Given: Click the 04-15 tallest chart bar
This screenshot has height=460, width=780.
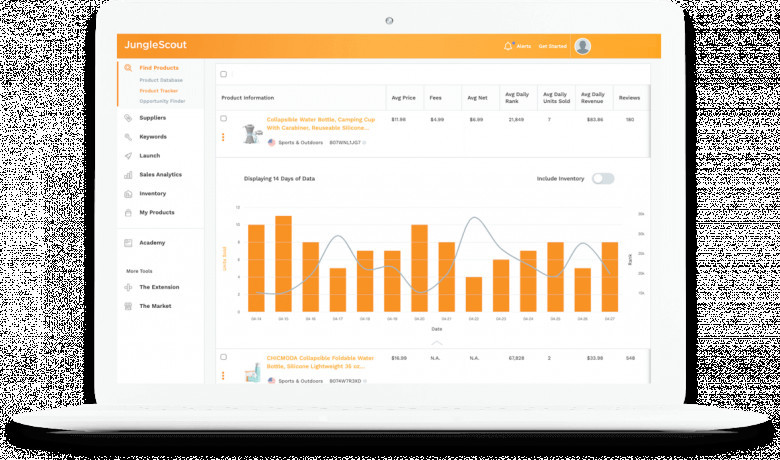Looking at the screenshot, I should (284, 264).
